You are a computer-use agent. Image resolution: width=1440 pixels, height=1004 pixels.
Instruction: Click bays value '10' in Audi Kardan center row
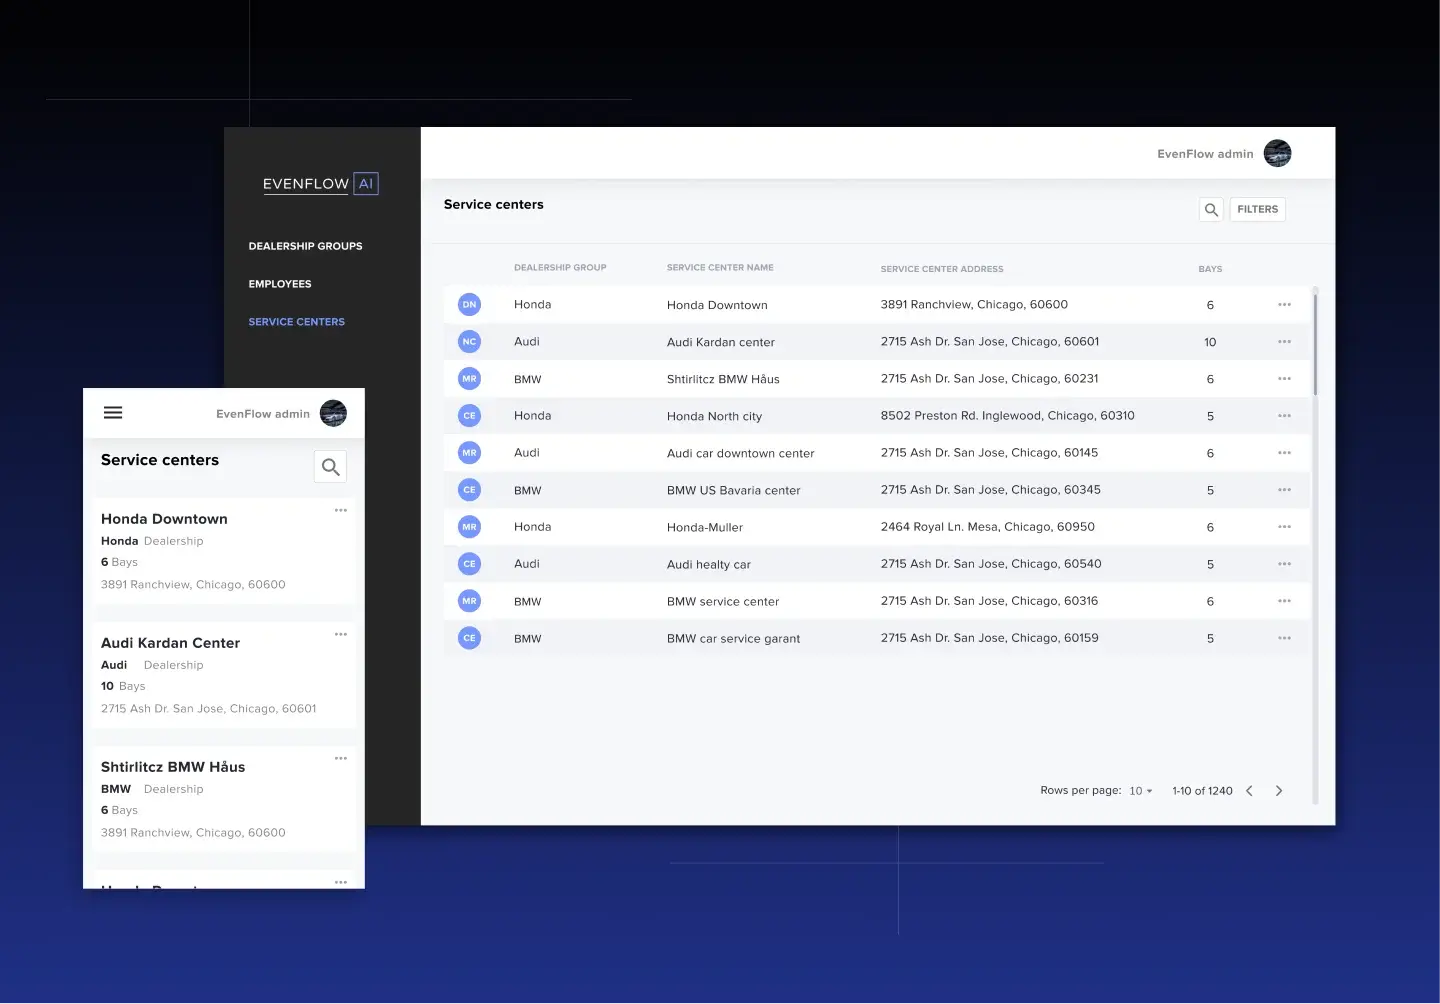[x=1210, y=342]
